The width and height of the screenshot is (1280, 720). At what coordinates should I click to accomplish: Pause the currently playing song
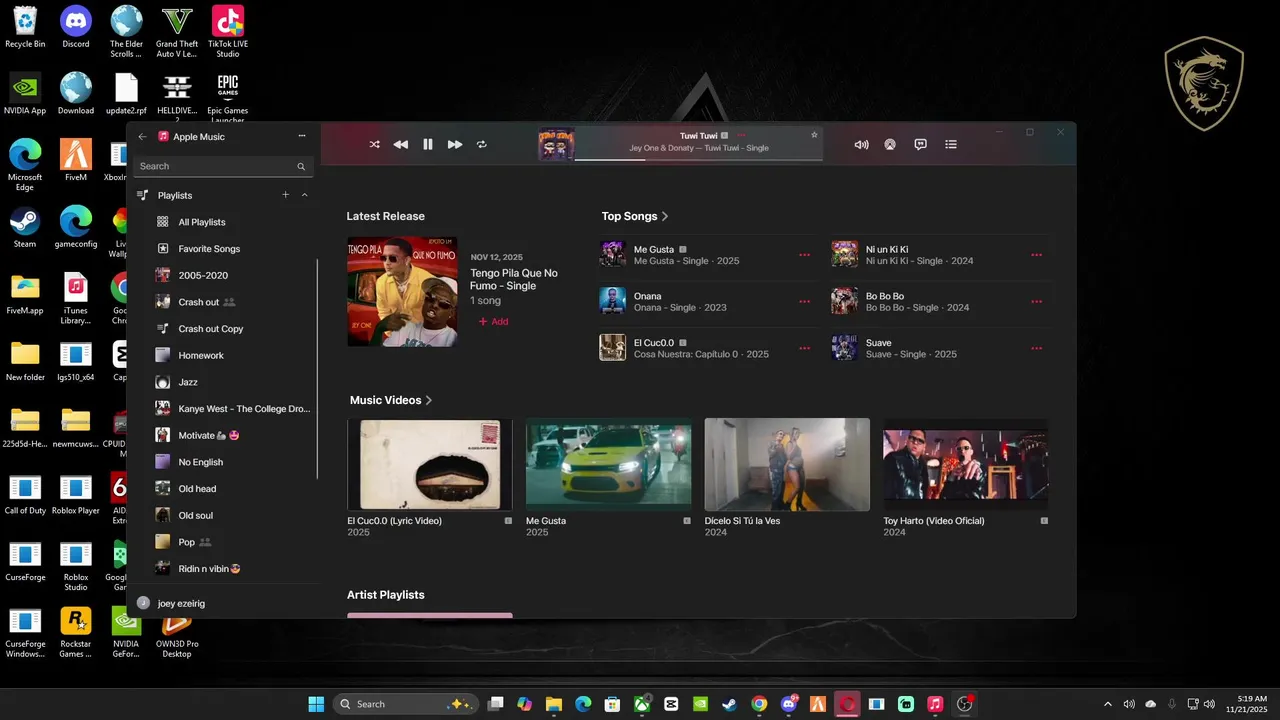click(x=428, y=144)
